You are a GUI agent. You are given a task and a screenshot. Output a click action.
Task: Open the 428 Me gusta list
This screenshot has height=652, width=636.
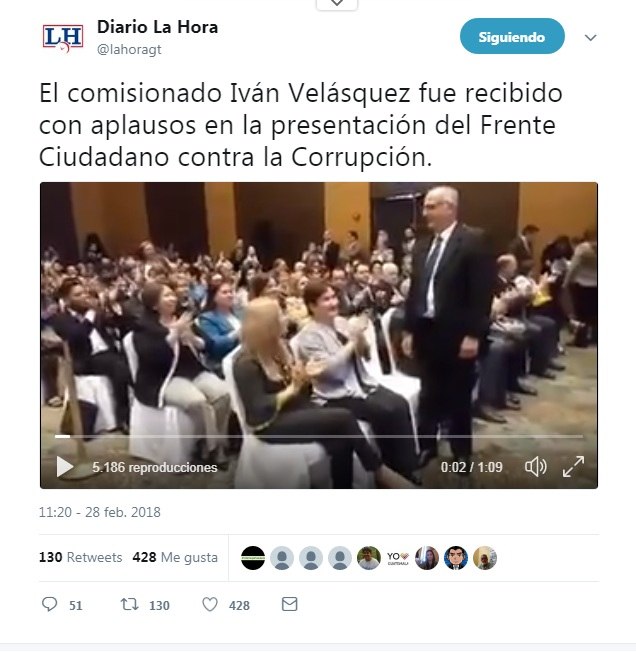(x=175, y=557)
